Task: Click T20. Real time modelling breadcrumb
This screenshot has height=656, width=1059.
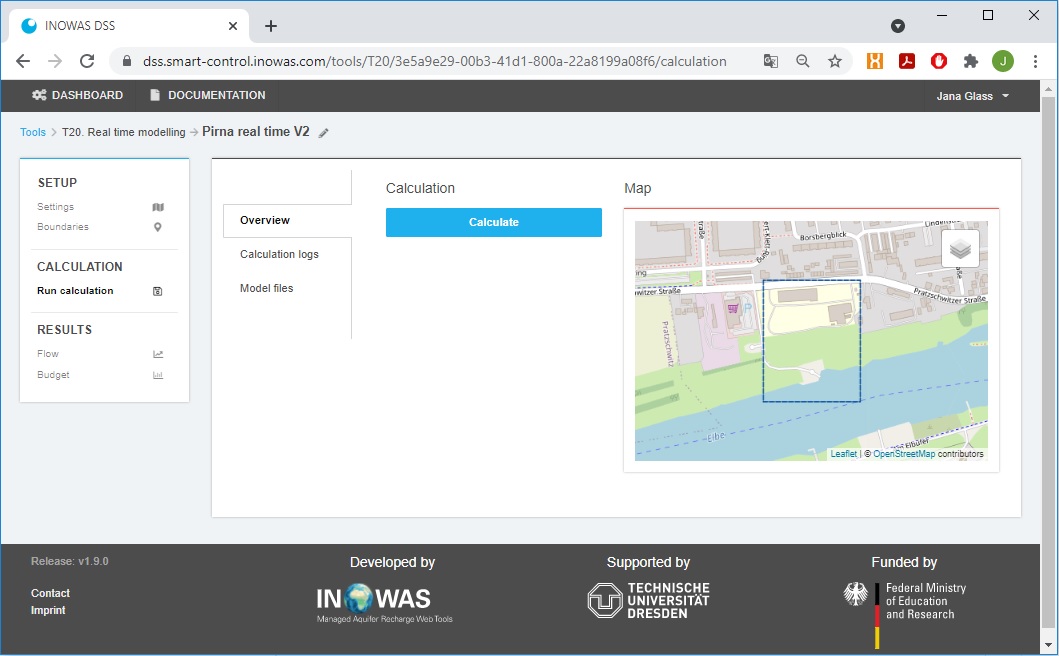Action: [x=124, y=132]
